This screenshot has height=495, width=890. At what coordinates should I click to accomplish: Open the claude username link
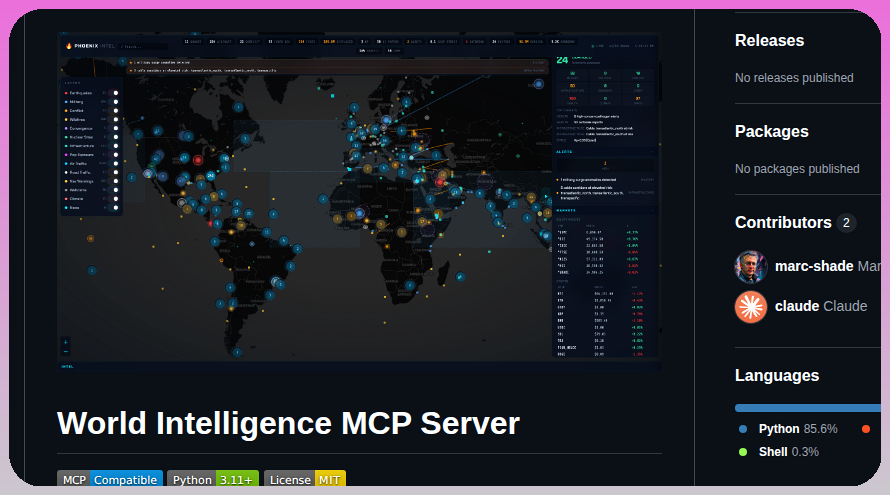pyautogui.click(x=797, y=307)
